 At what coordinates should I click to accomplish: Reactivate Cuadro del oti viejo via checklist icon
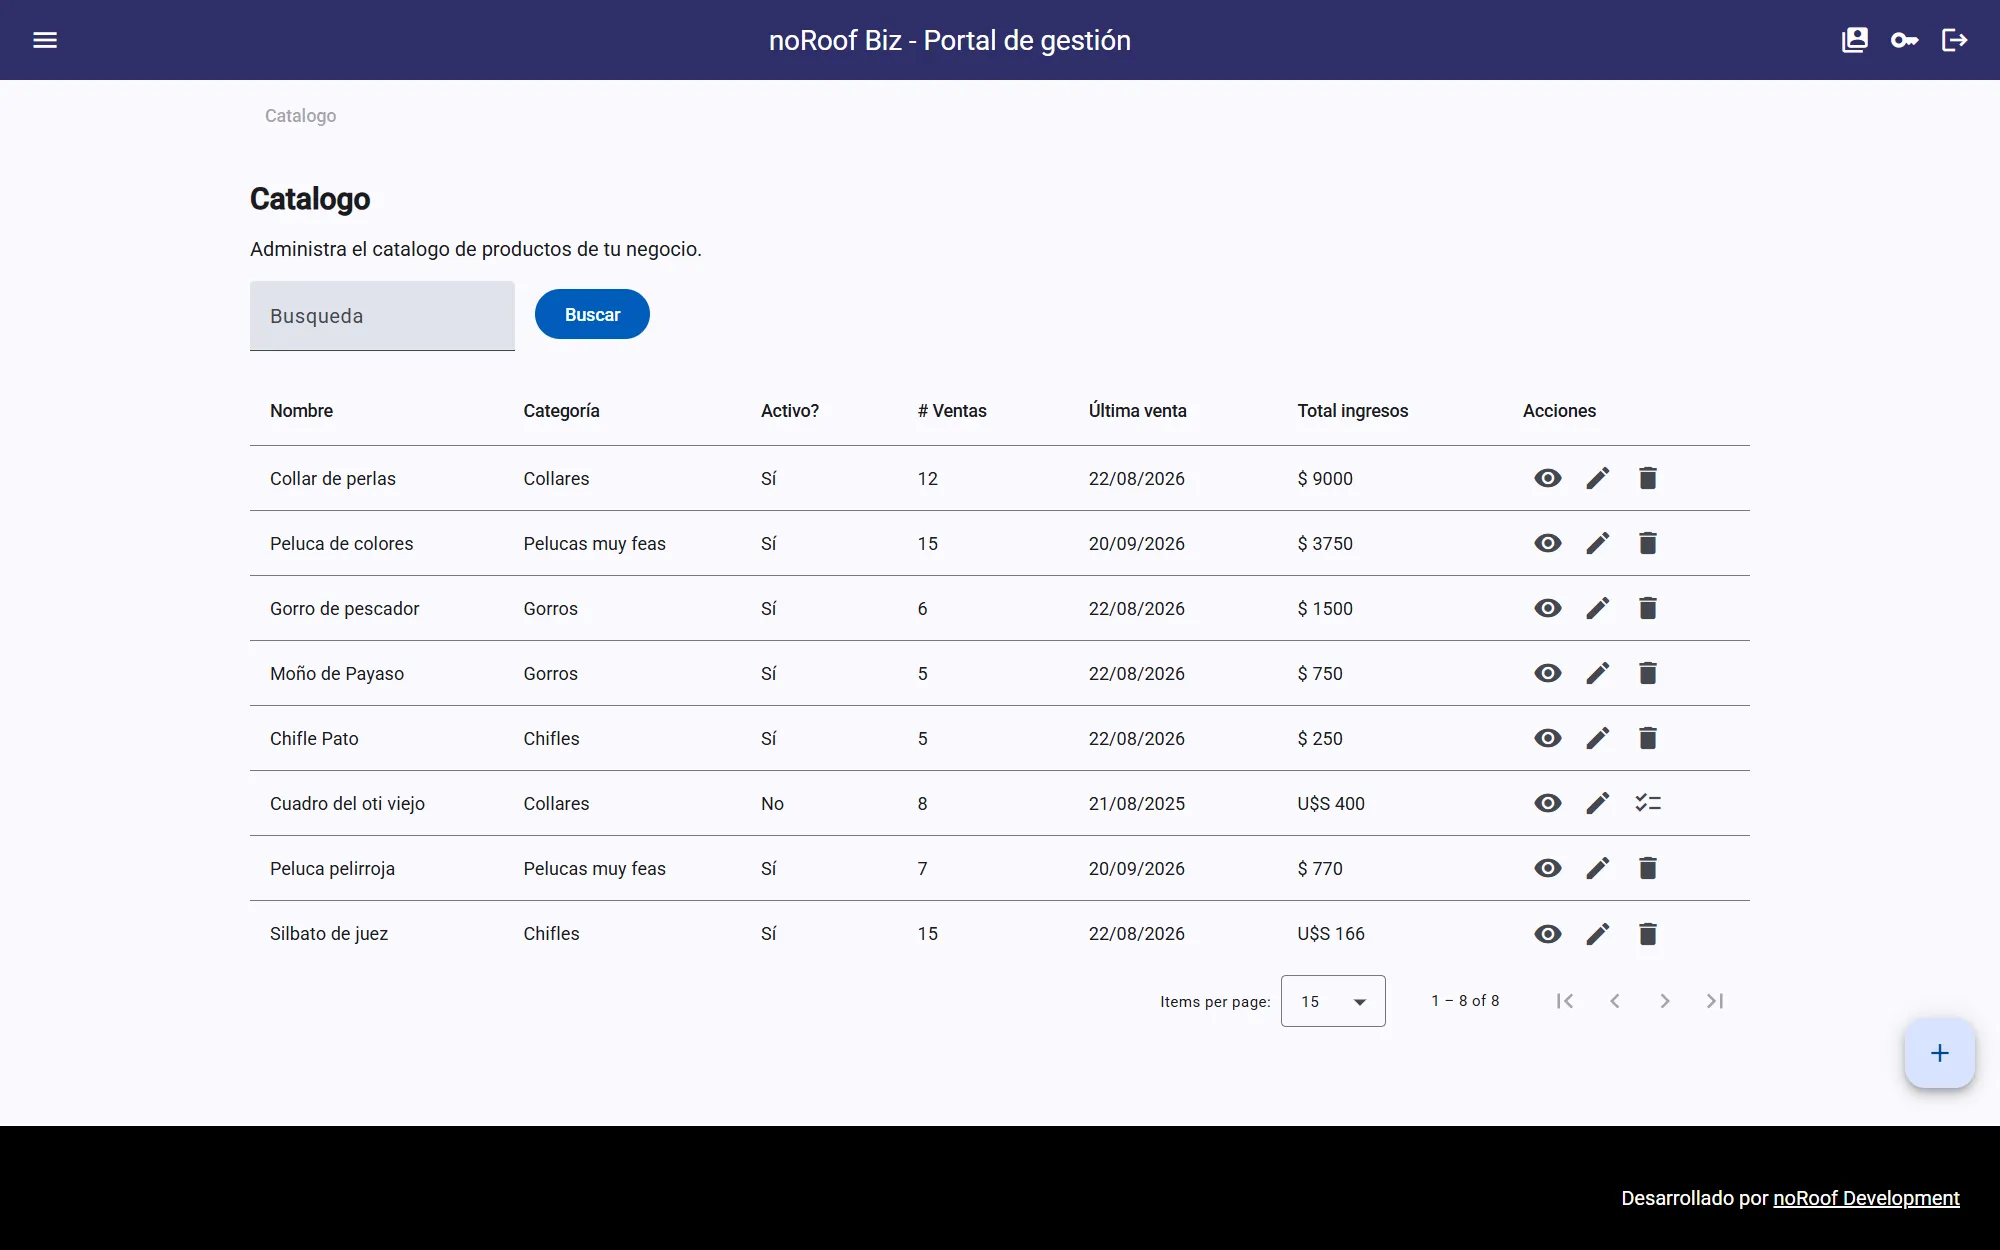(1648, 803)
